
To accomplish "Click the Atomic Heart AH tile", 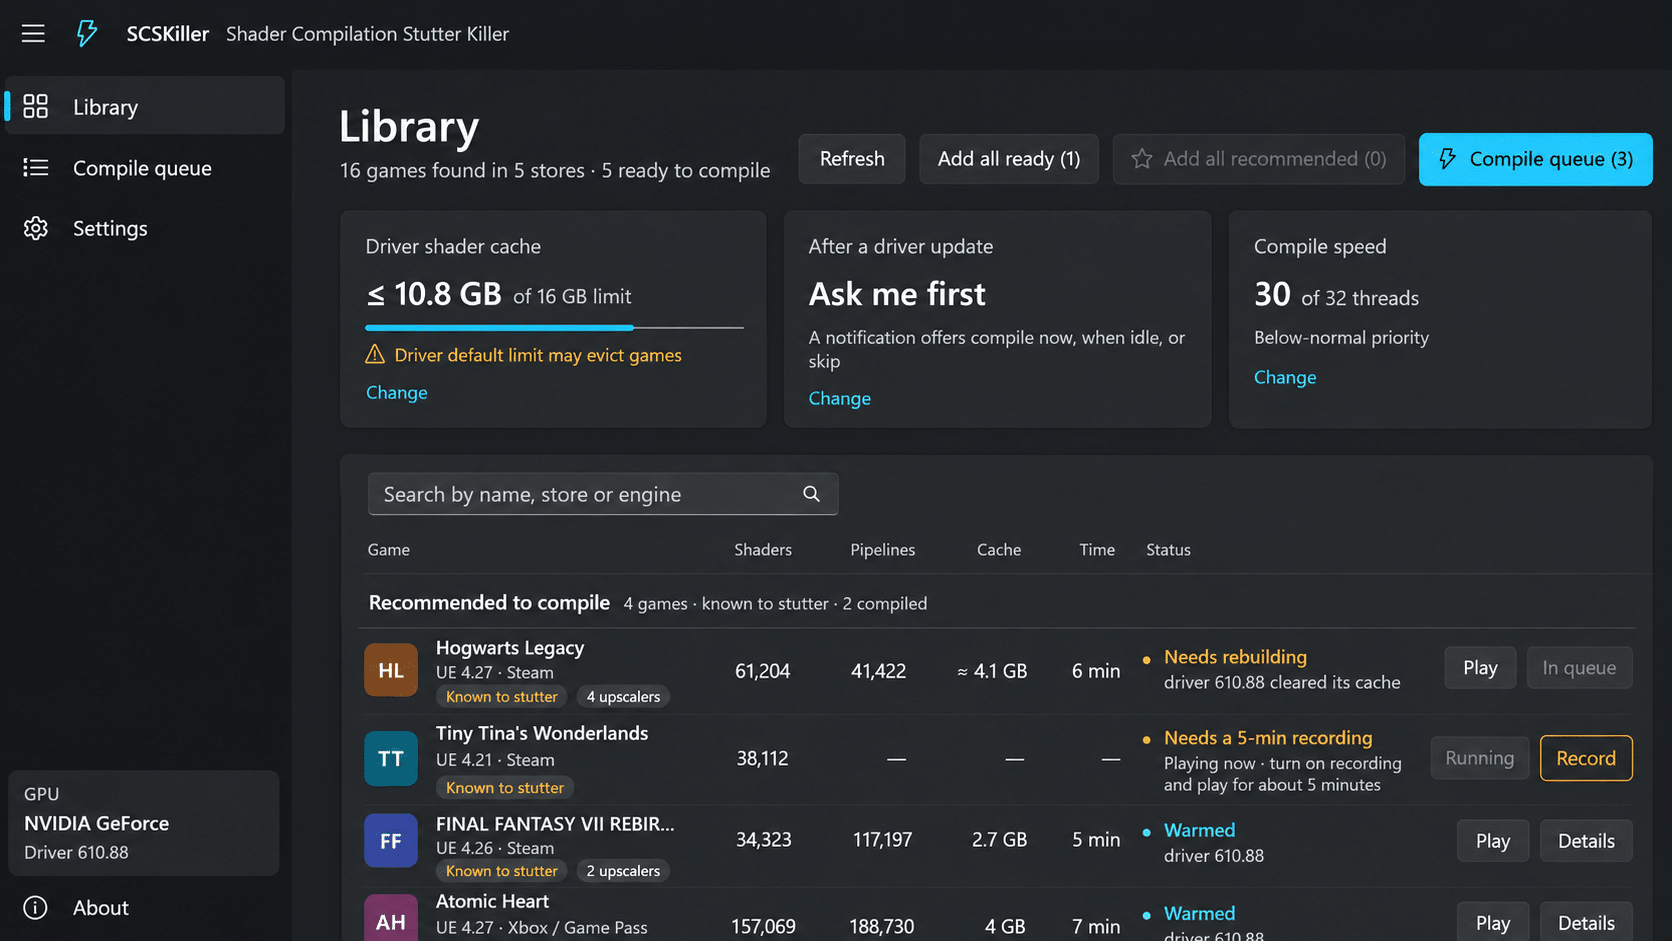I will click(x=391, y=918).
